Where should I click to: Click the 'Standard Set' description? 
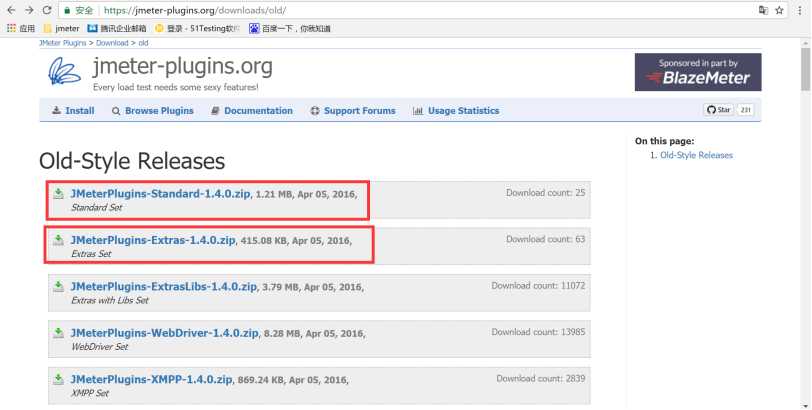coord(96,208)
